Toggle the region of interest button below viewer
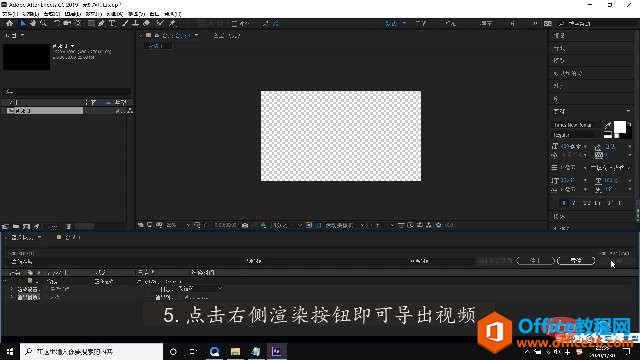640x360 pixels. pyautogui.click(x=309, y=225)
